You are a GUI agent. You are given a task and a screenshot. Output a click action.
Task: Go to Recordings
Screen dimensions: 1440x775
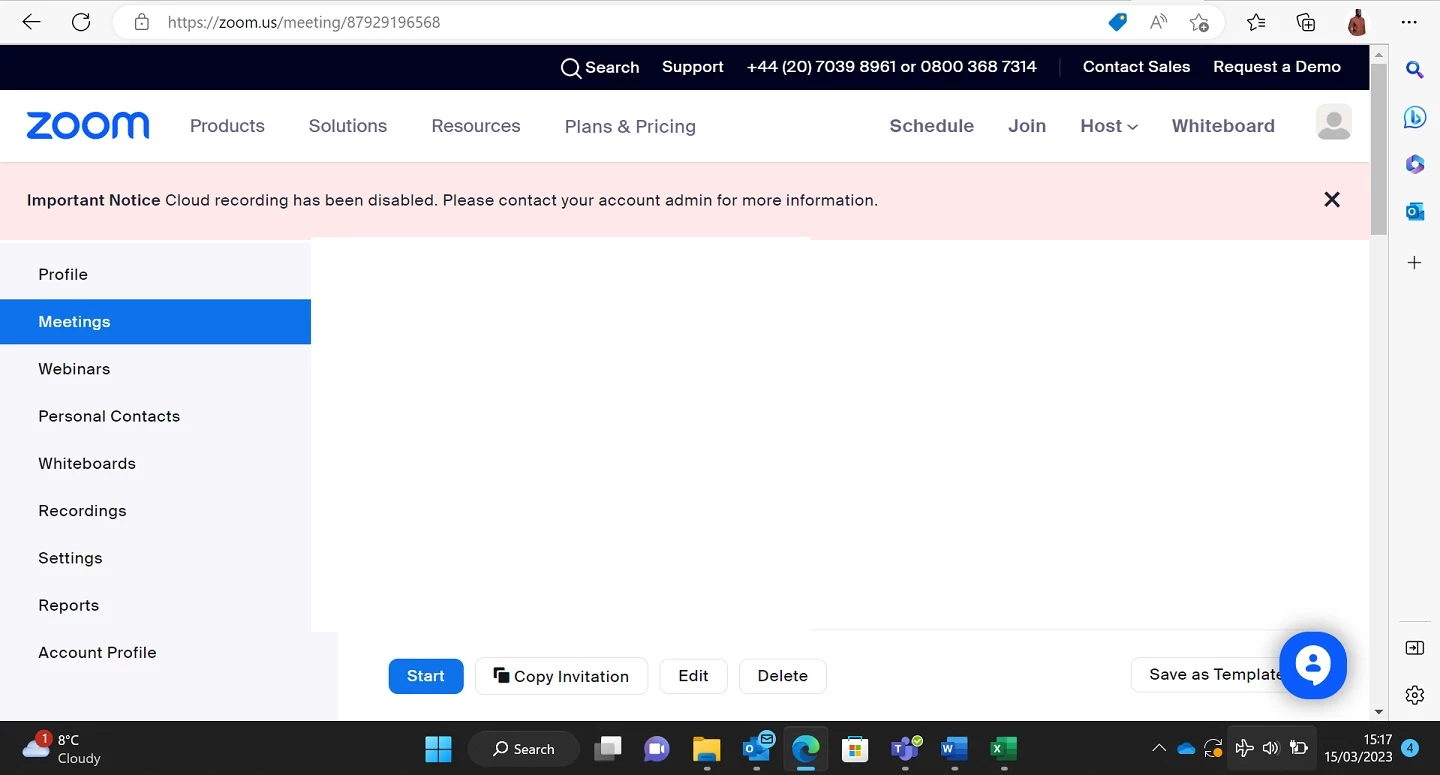pos(155,511)
